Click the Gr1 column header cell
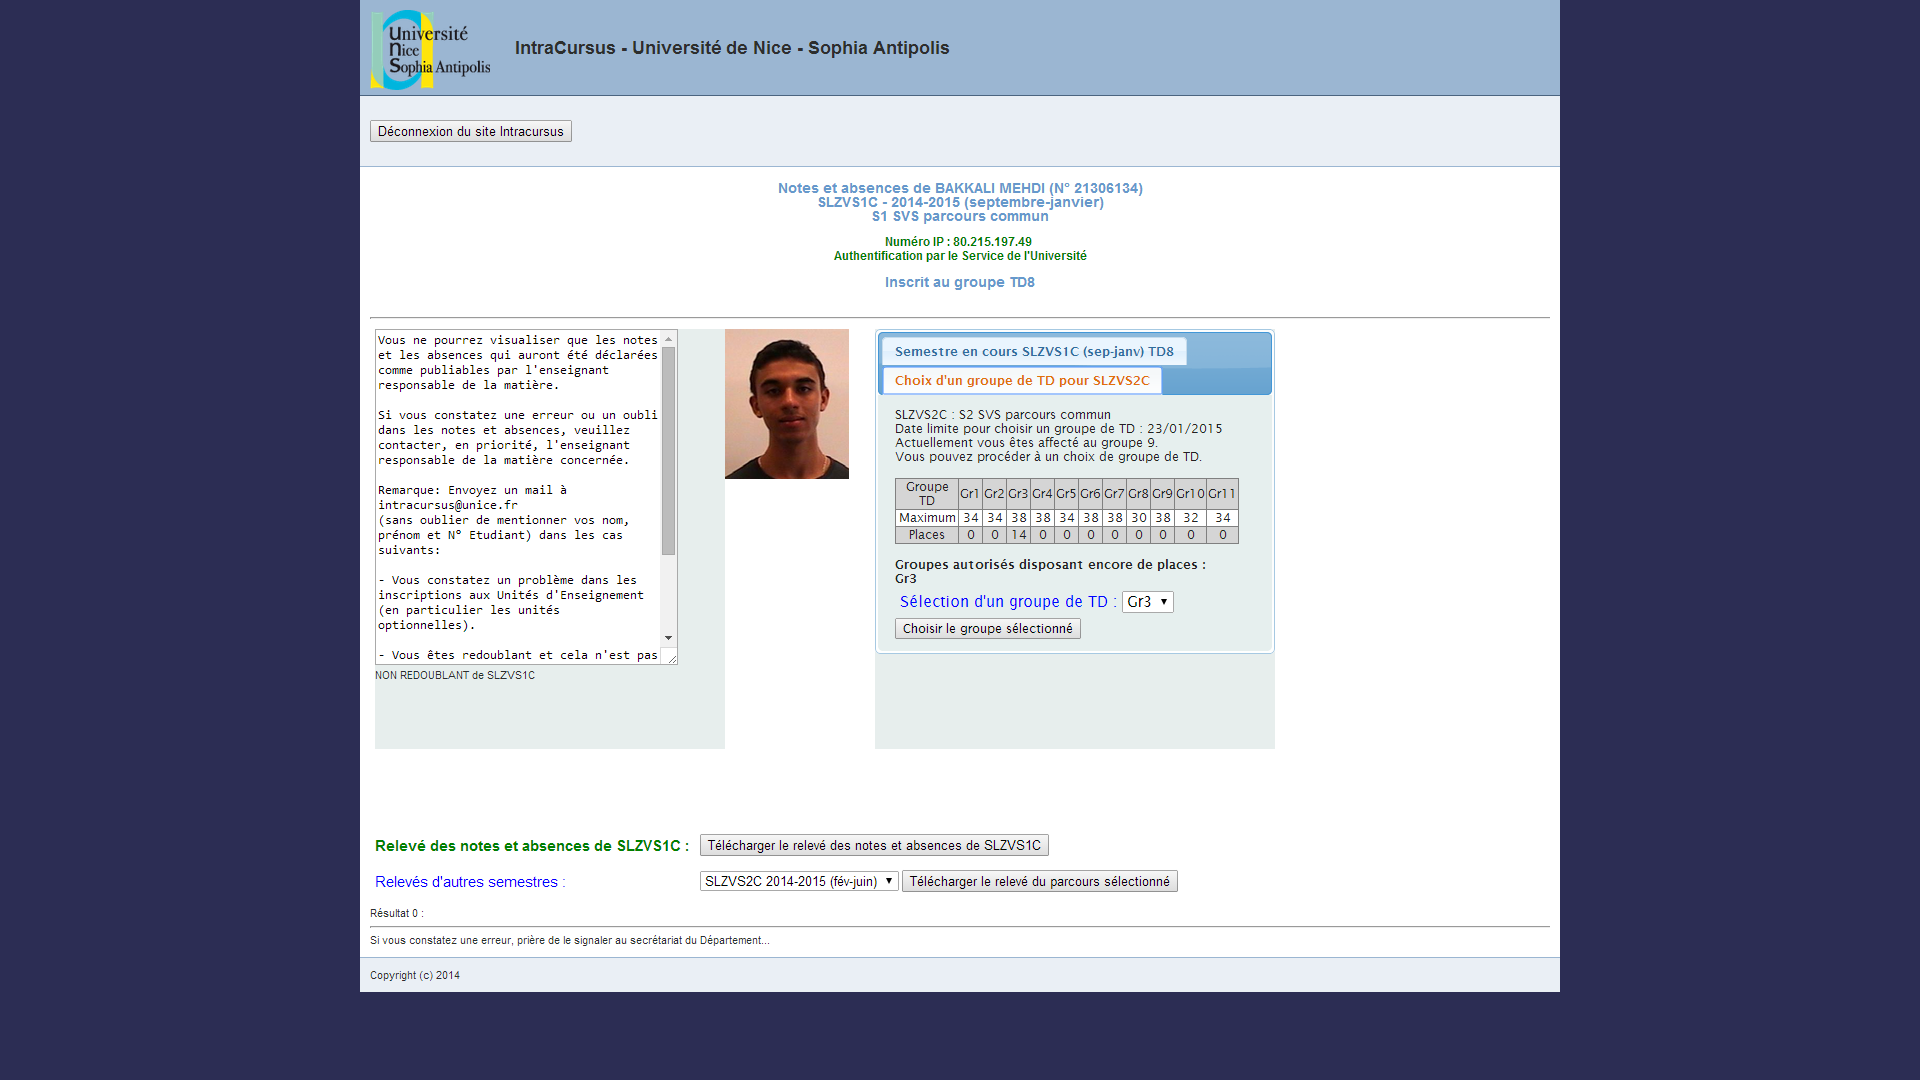This screenshot has height=1080, width=1920. tap(970, 493)
